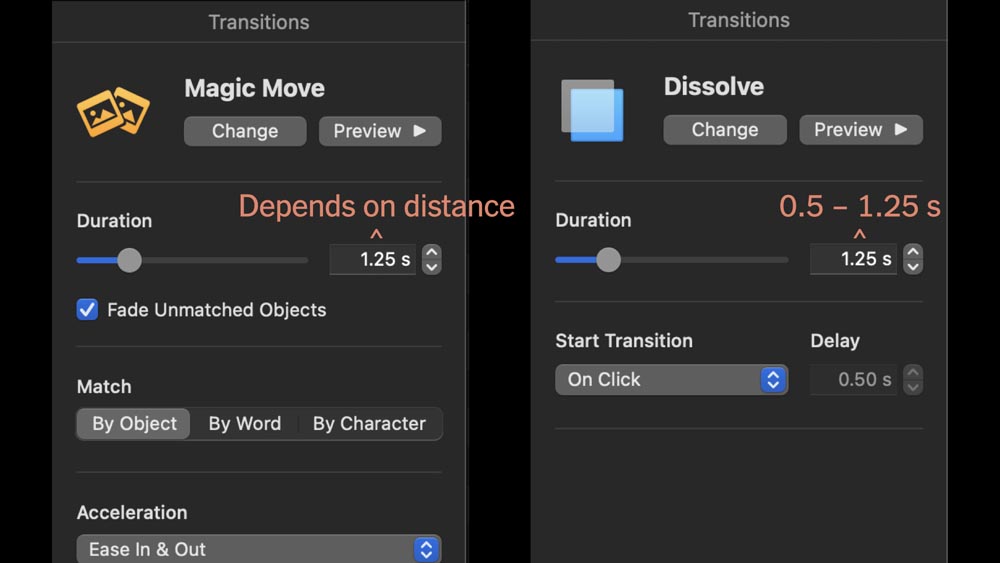Click Dissolve duration field showing 1.25 s
Screen dimensions: 1000x563
tap(853, 259)
